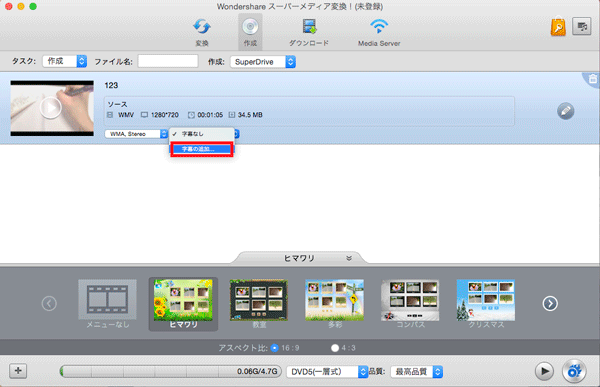Collapse the ヒマワリ template panel
Image resolution: width=600 pixels, height=387 pixels.
point(349,258)
